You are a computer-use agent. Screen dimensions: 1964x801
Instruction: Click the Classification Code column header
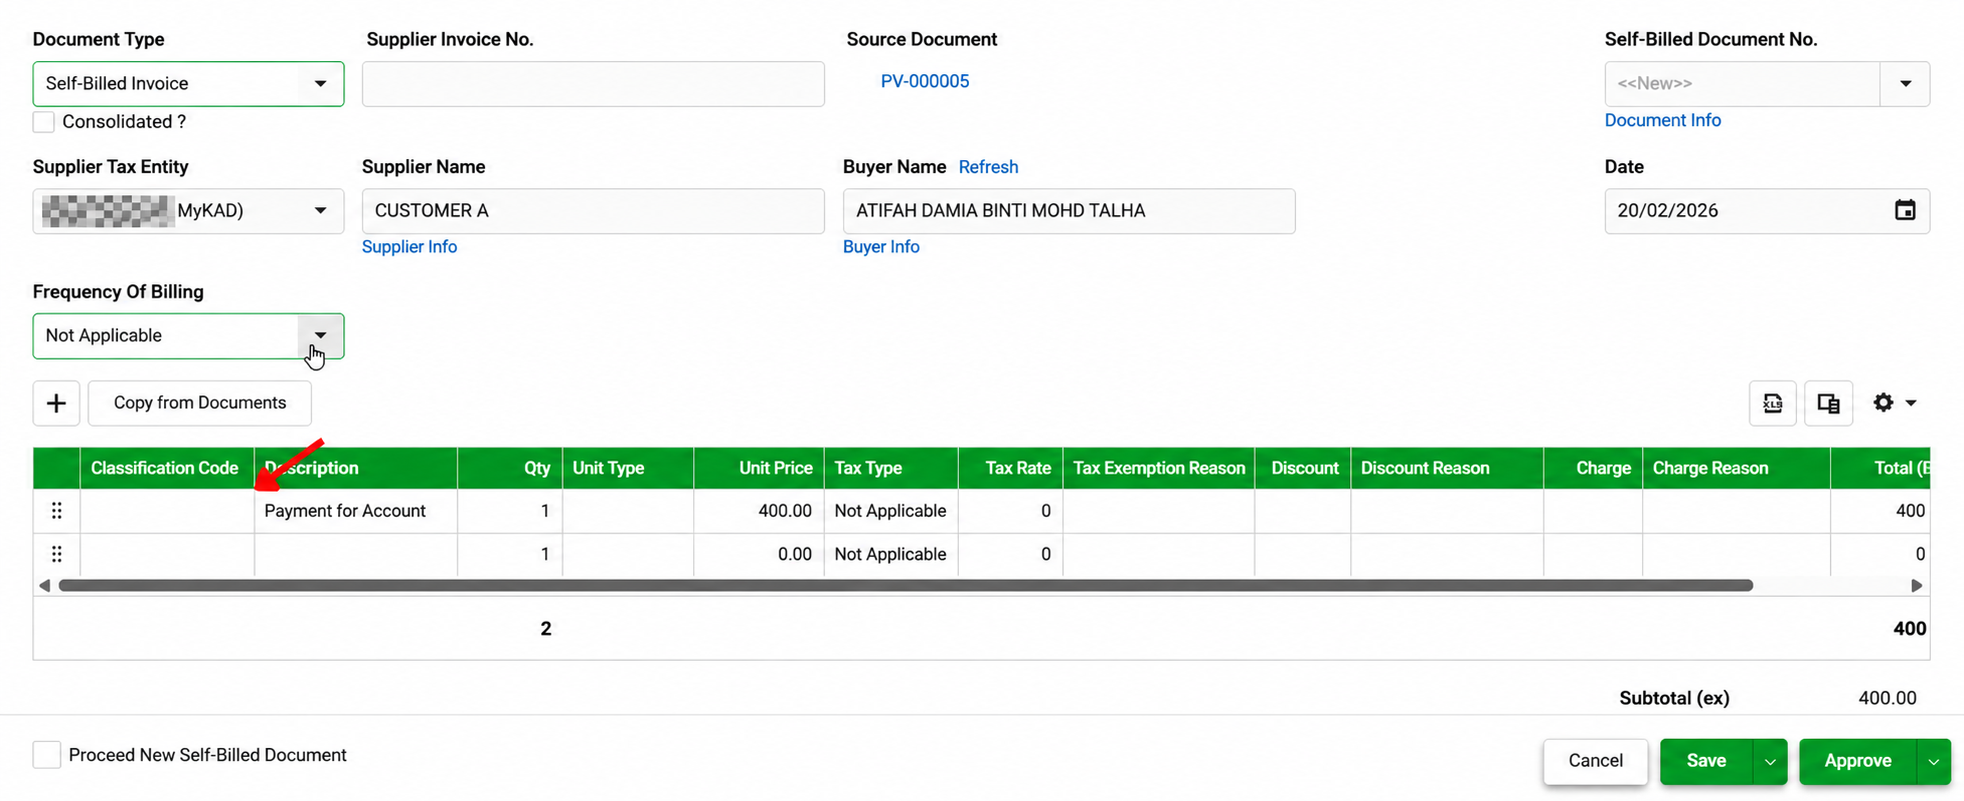[165, 468]
